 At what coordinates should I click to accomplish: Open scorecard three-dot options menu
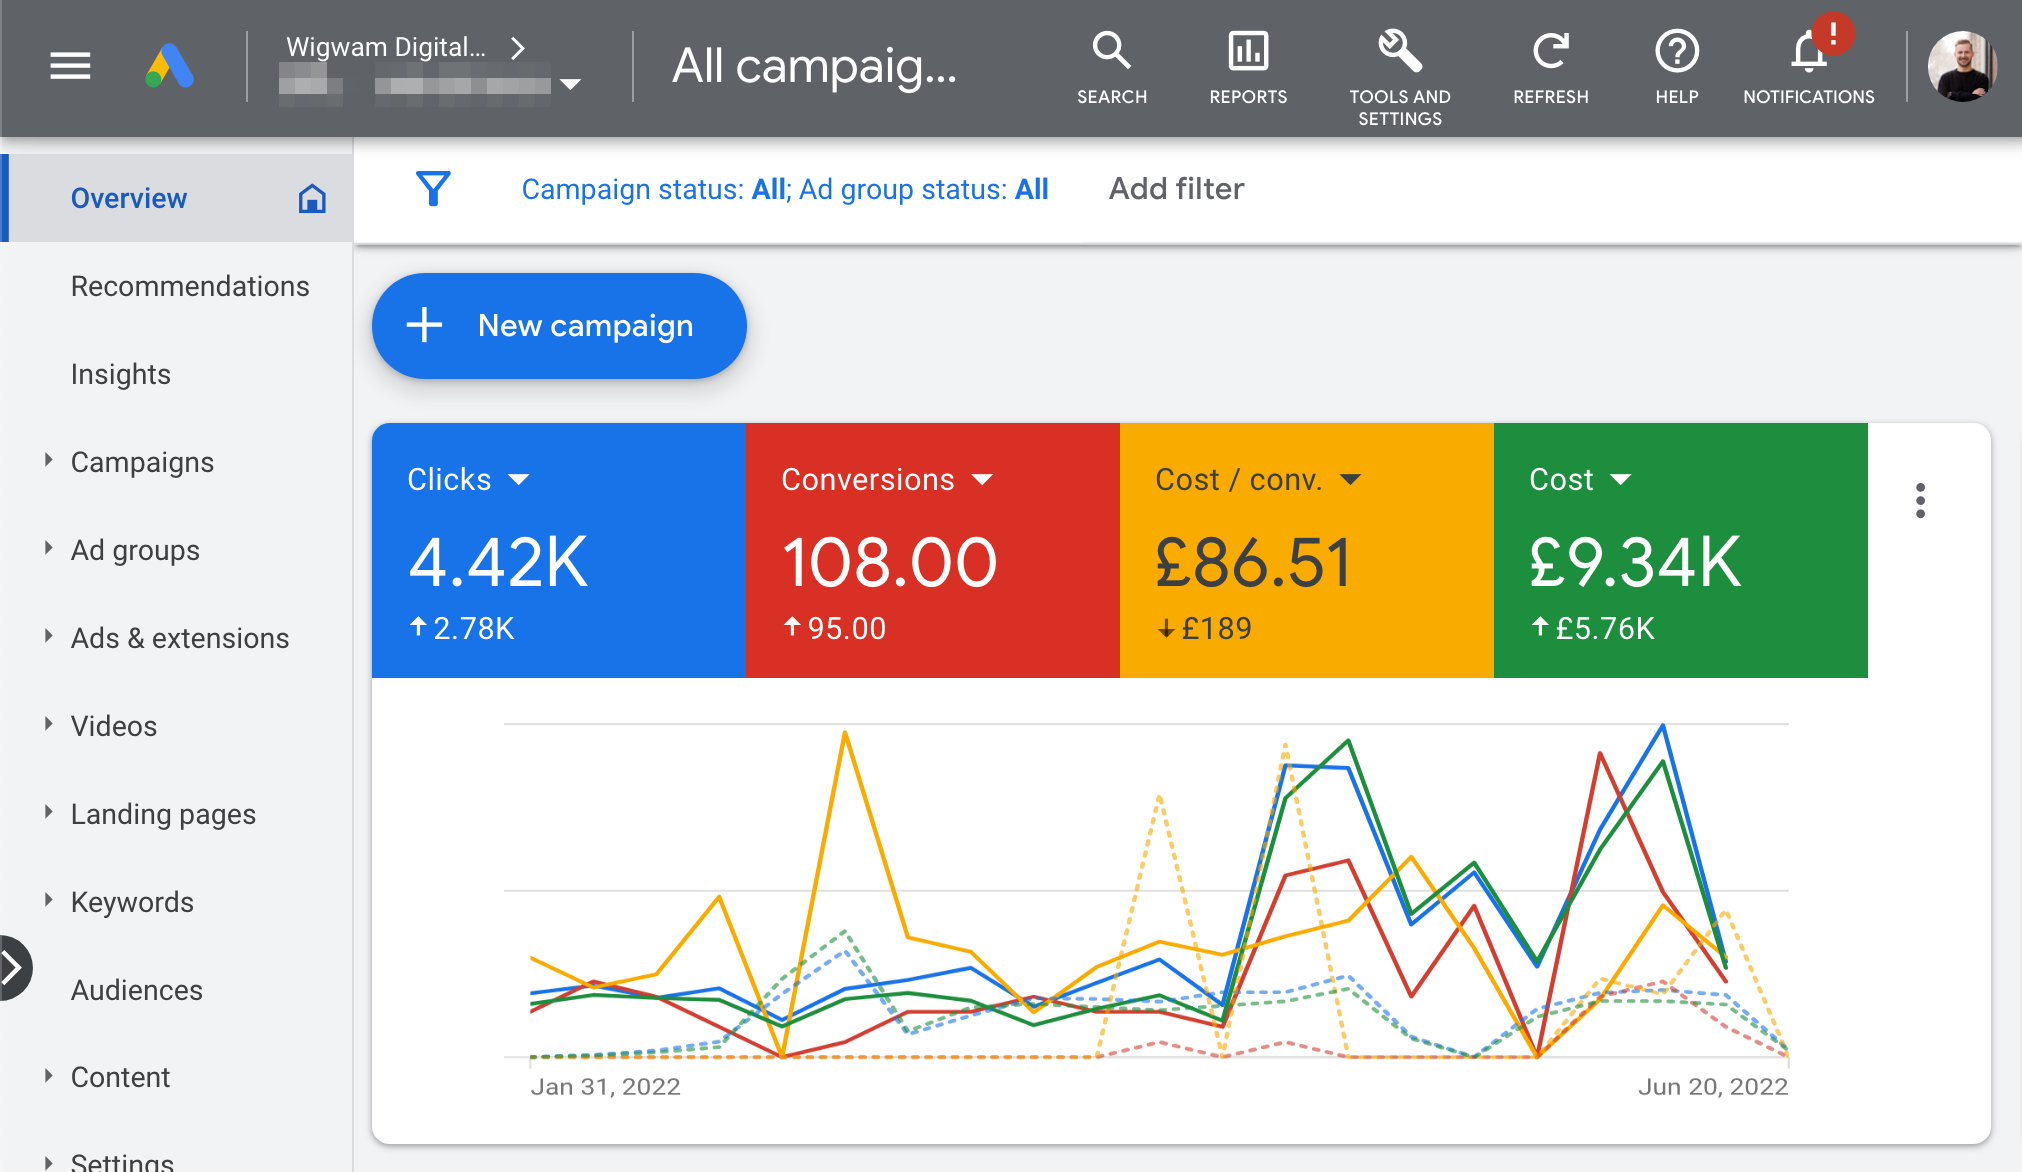pyautogui.click(x=1920, y=500)
